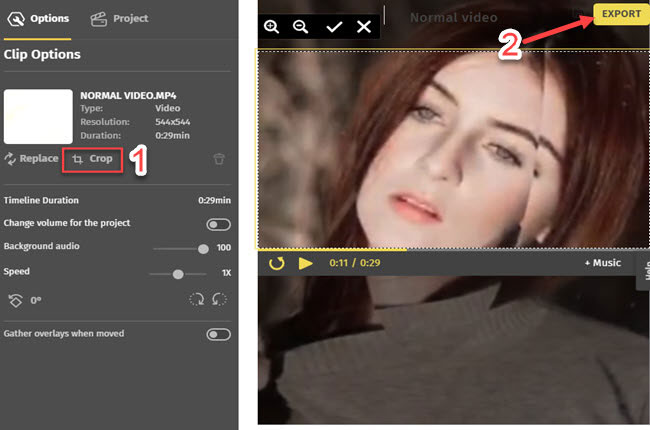Switch to the Project tab

click(119, 19)
